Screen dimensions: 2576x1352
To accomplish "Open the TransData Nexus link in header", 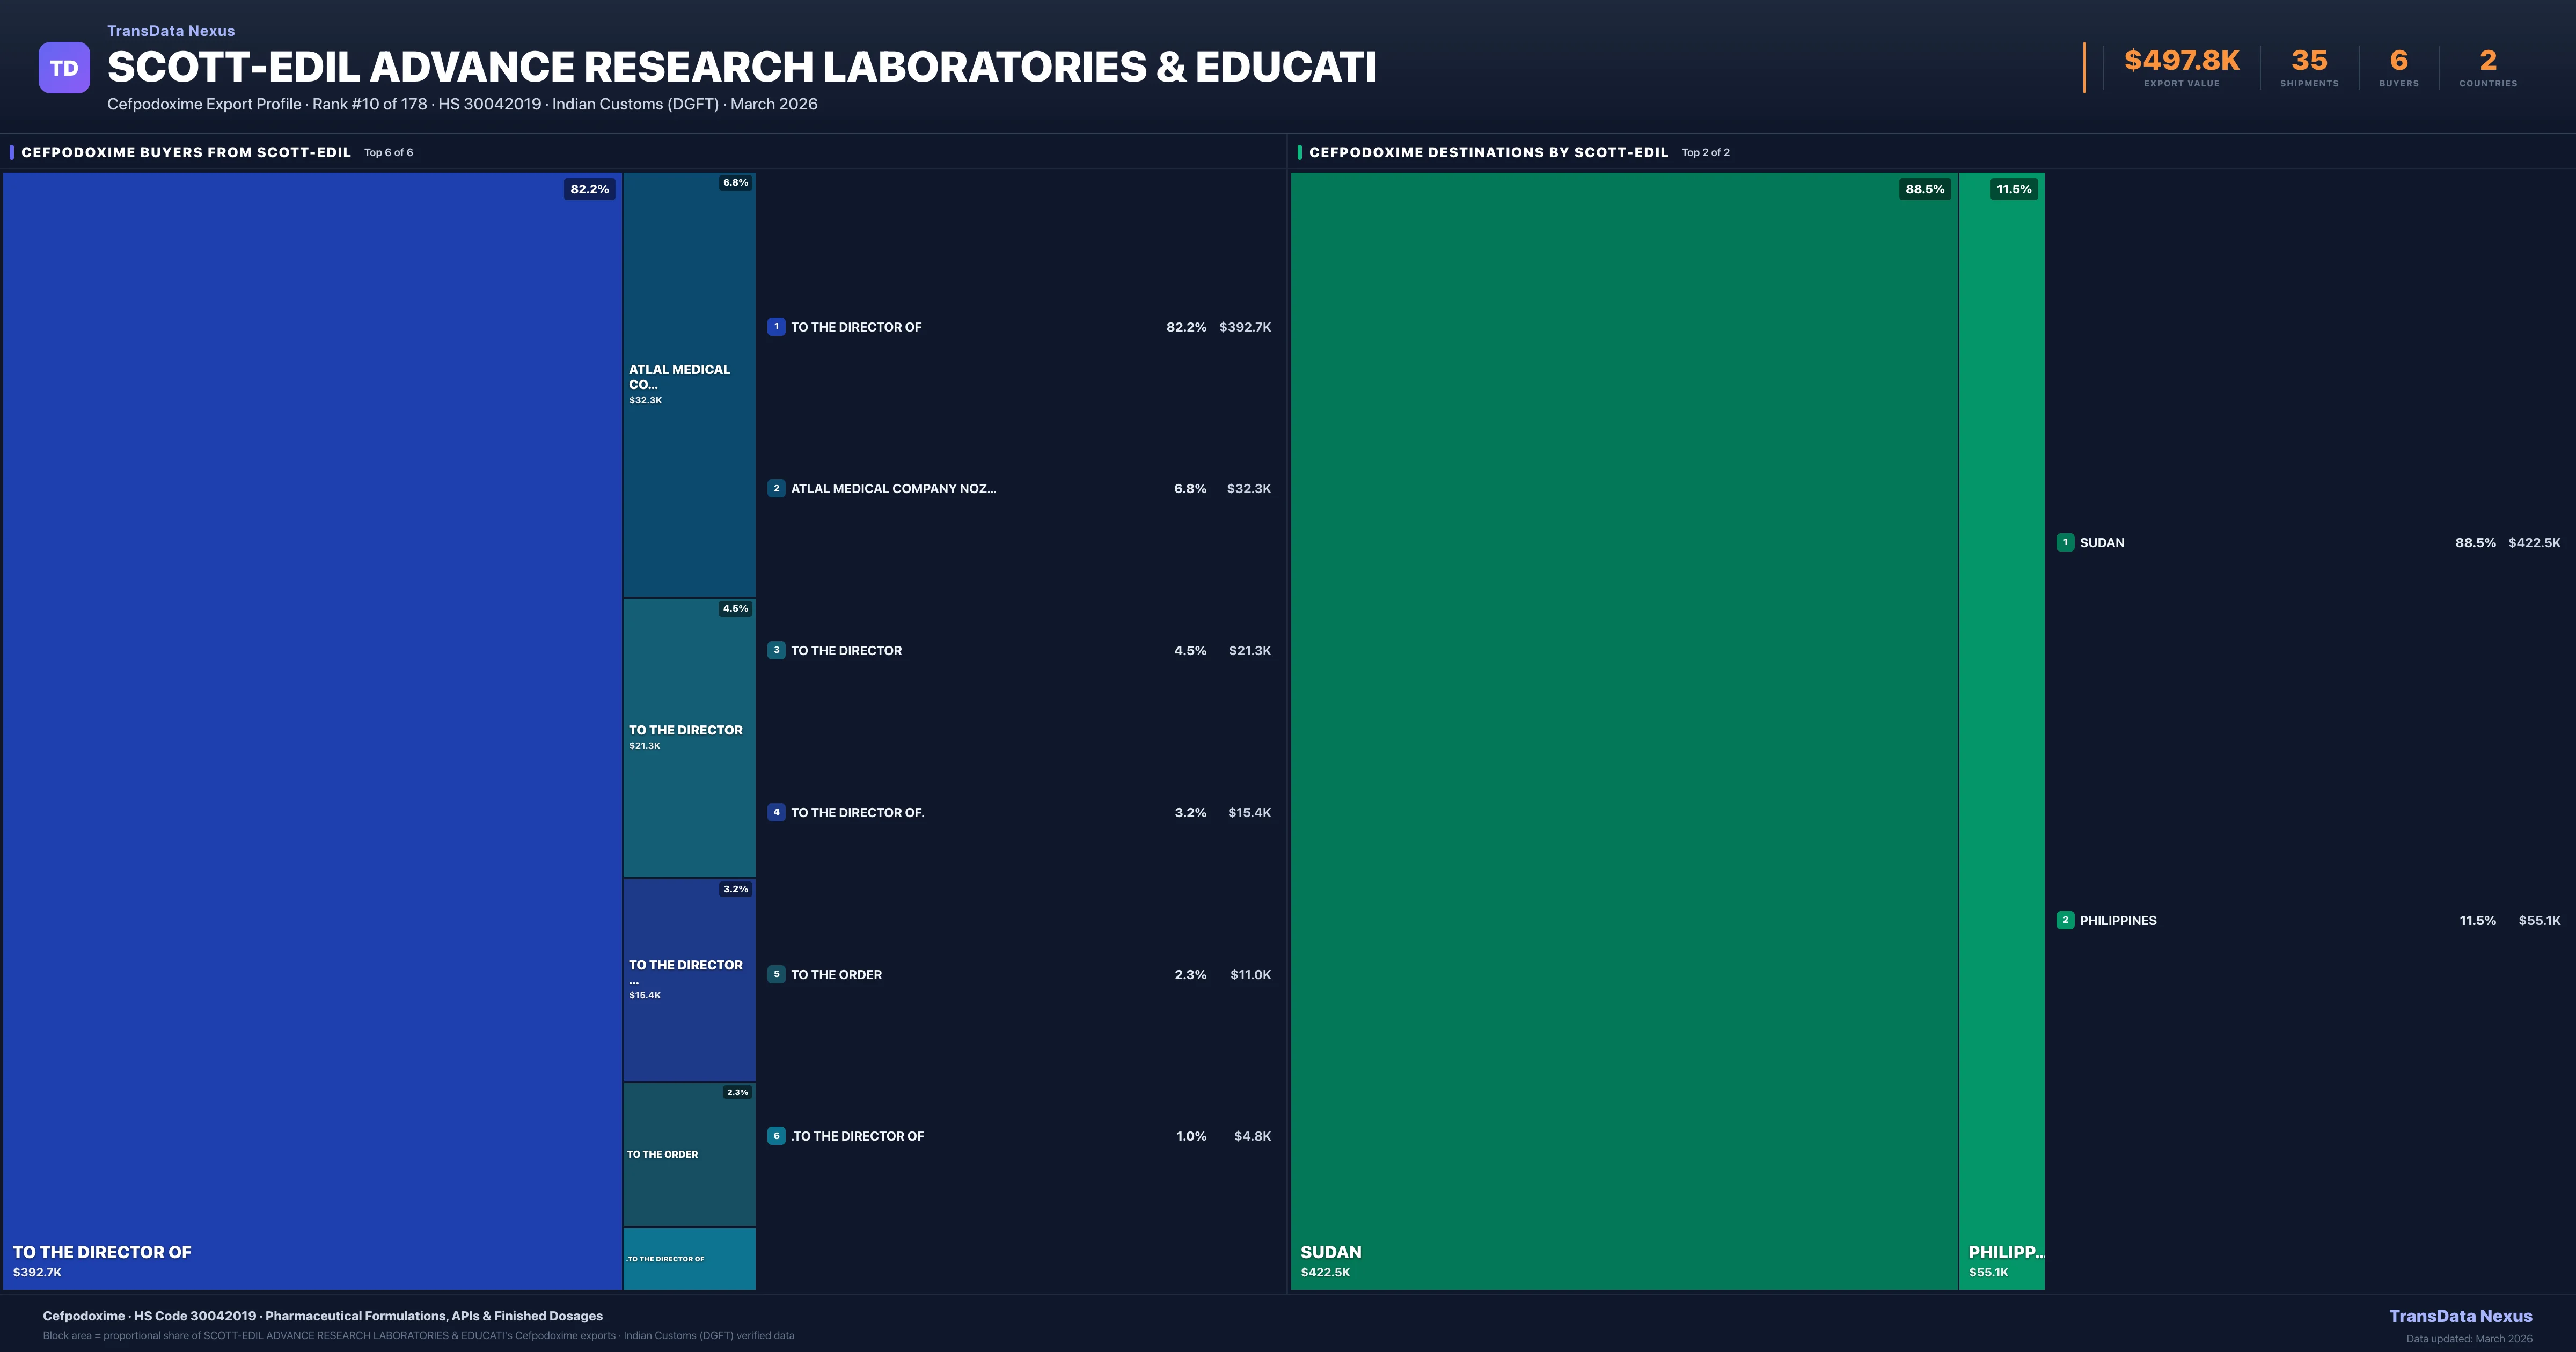I will coord(170,30).
